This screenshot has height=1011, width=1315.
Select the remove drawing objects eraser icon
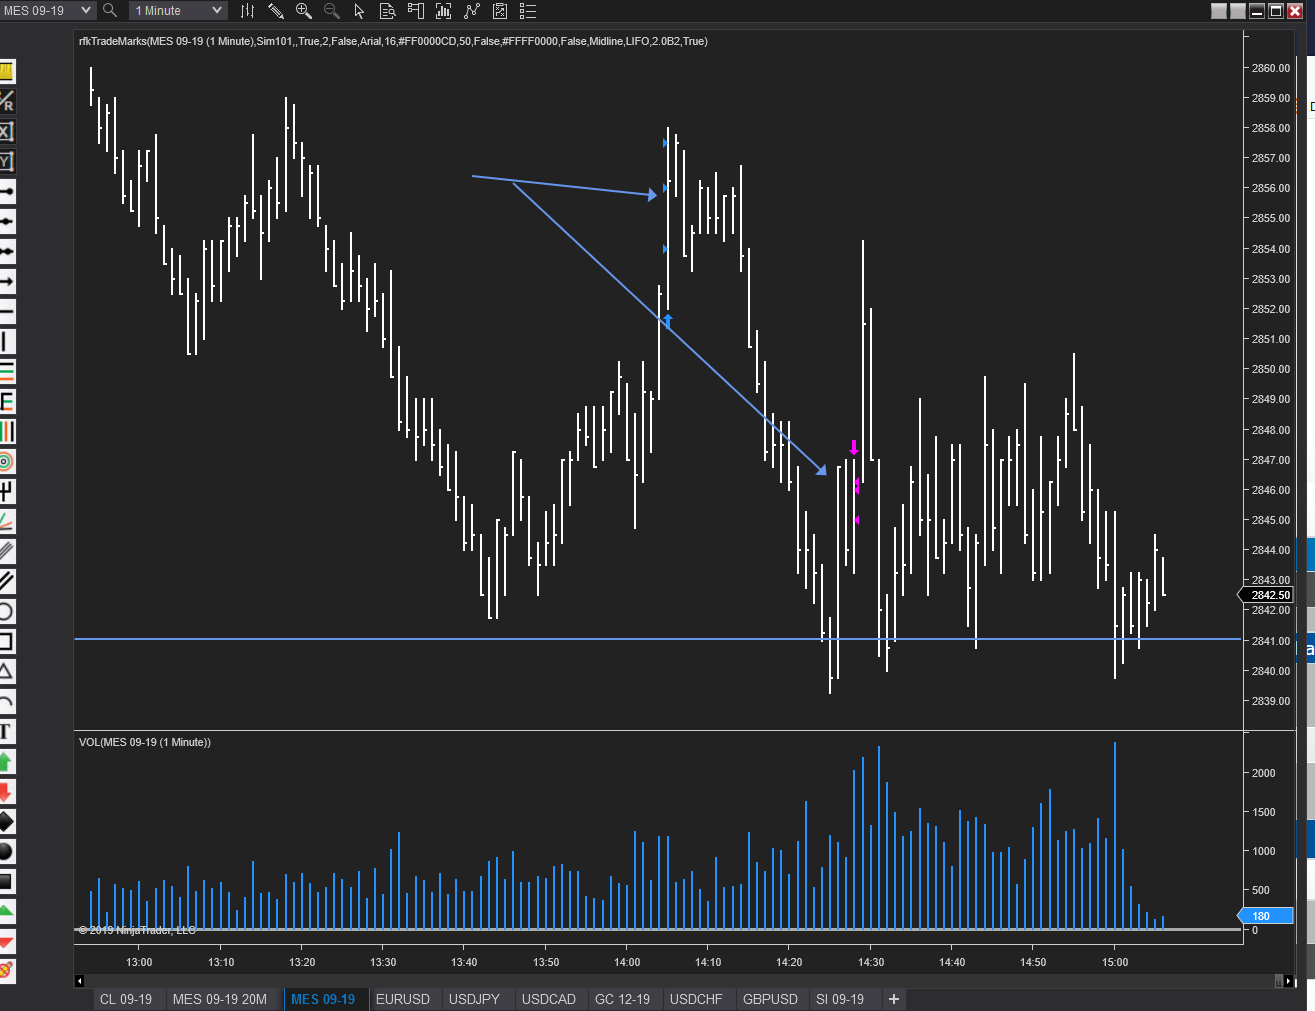[6, 970]
